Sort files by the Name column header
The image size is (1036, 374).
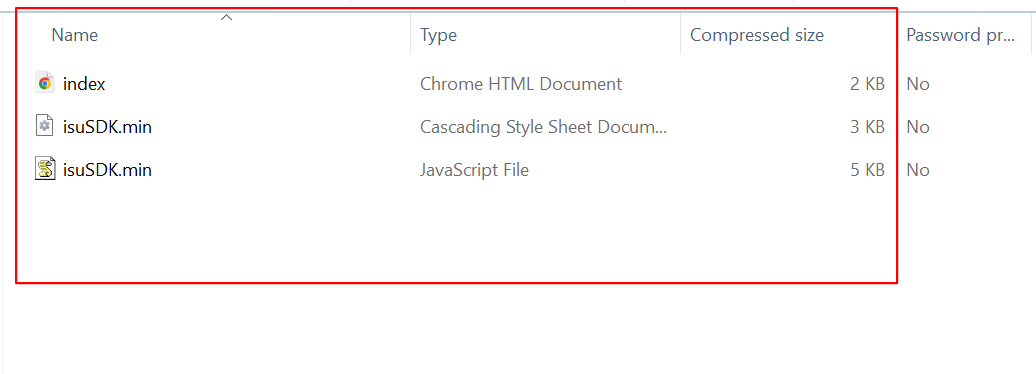click(75, 35)
